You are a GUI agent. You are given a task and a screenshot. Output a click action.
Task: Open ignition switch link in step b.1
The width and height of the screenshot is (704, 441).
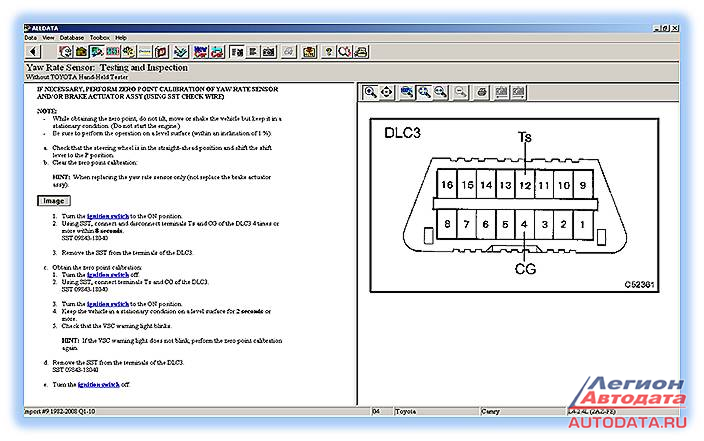point(108,216)
